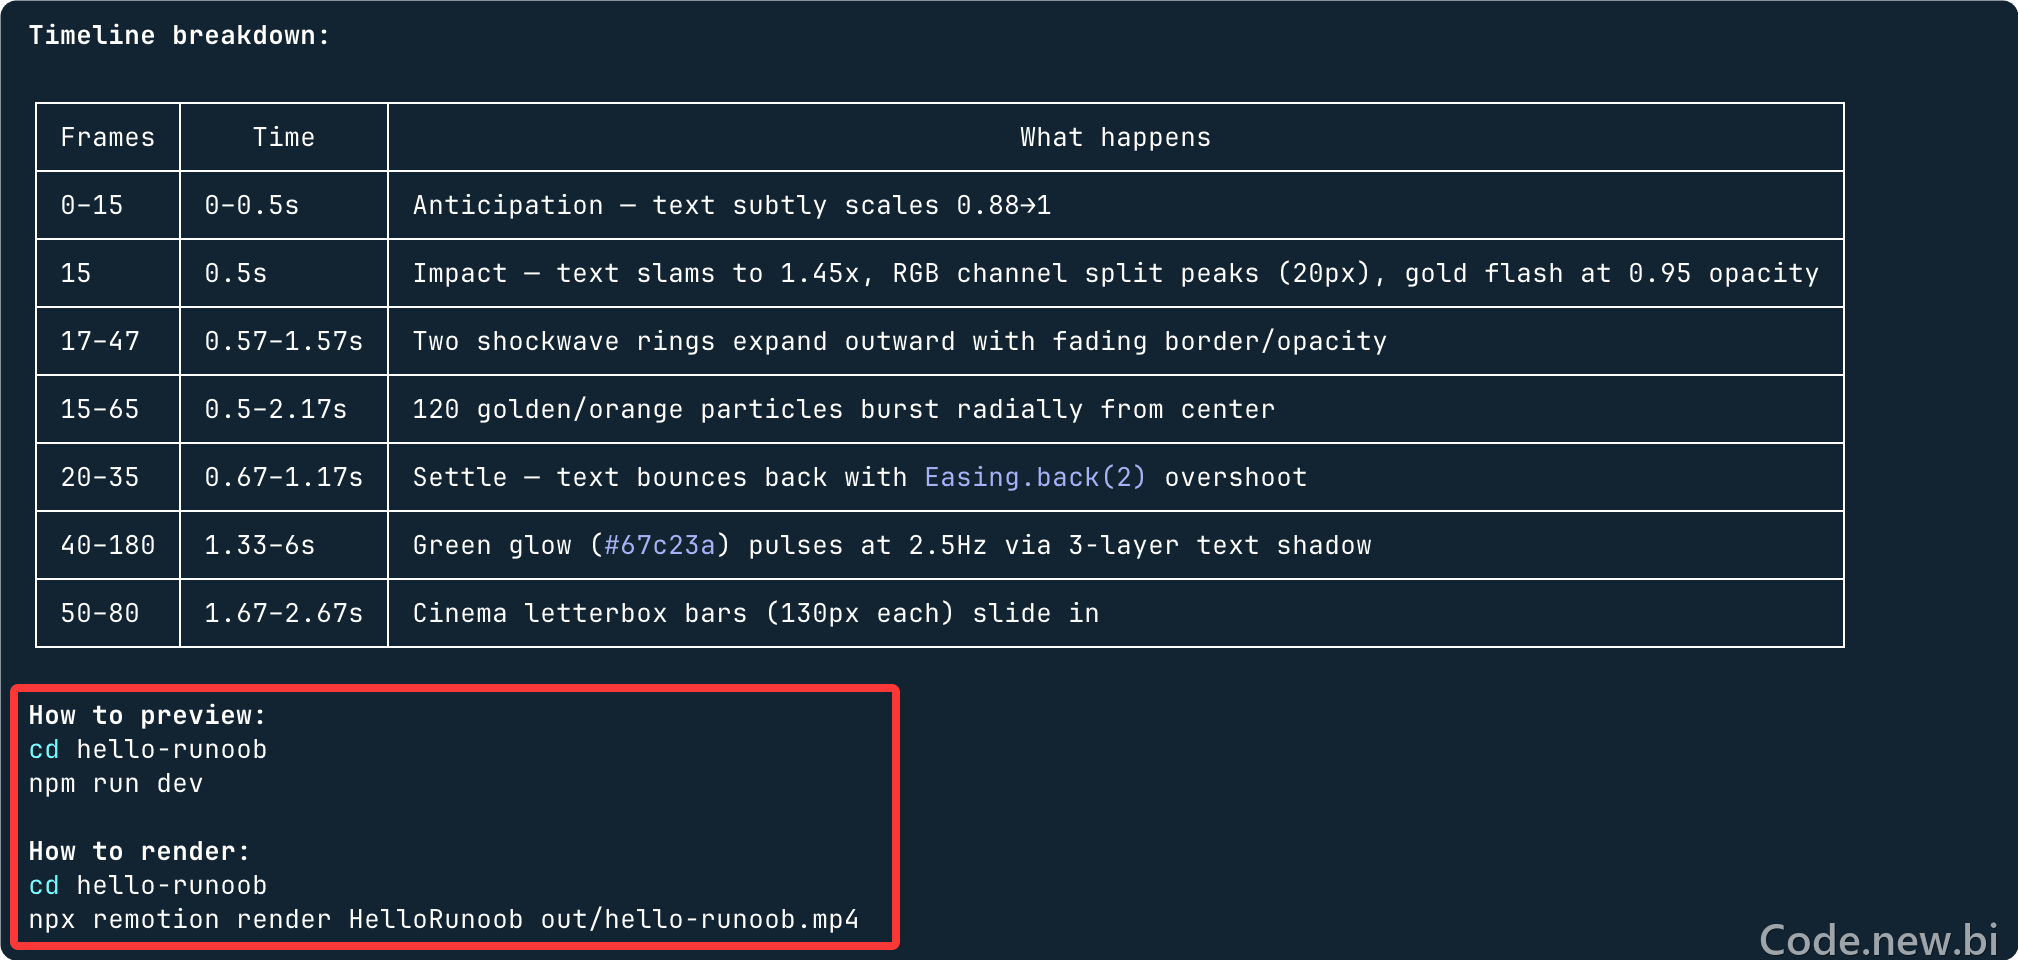Click the How to preview heading
The height and width of the screenshot is (960, 2018).
coord(147,715)
